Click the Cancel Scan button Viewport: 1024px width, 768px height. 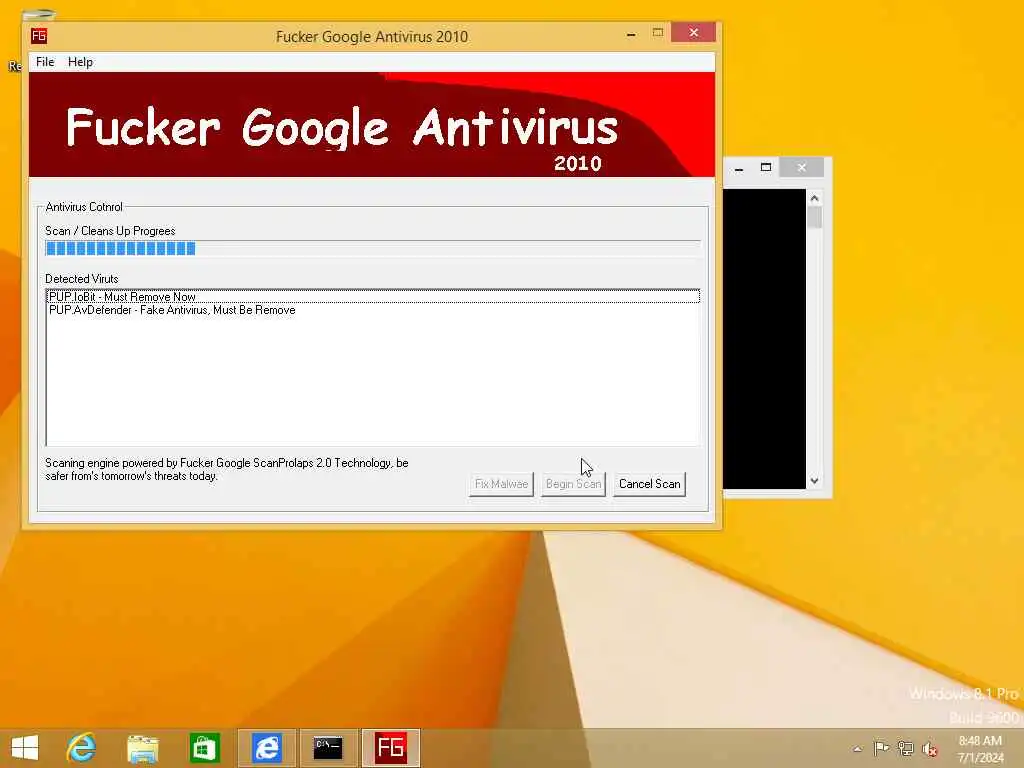649,484
